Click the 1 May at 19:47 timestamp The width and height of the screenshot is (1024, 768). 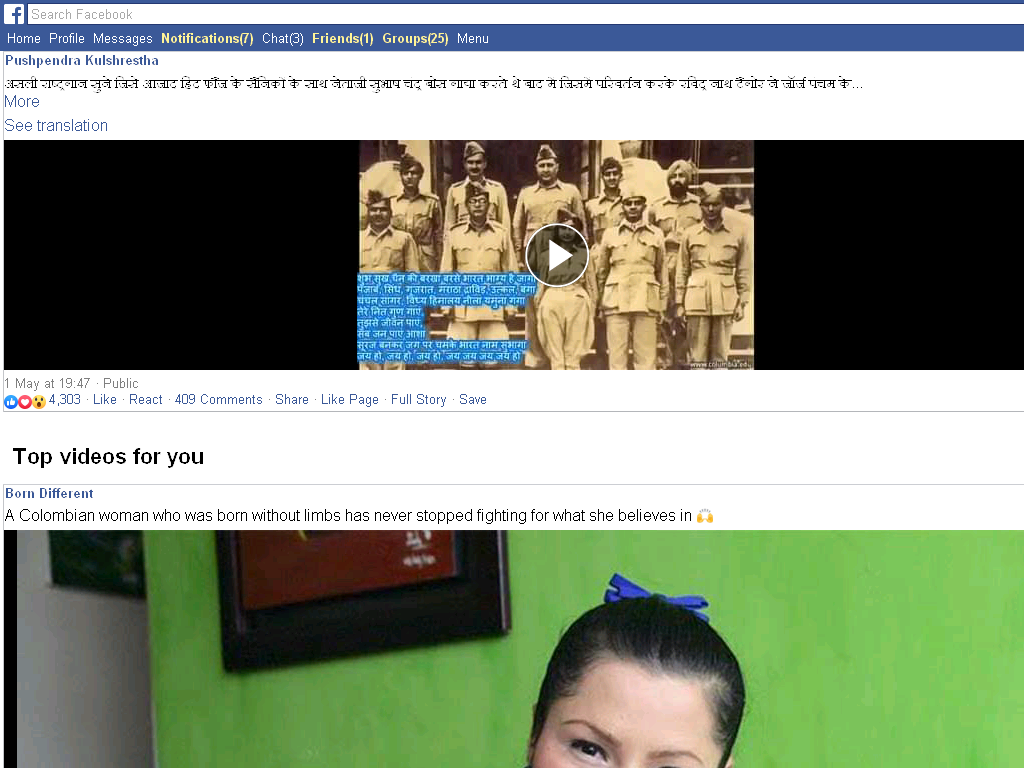[x=47, y=383]
